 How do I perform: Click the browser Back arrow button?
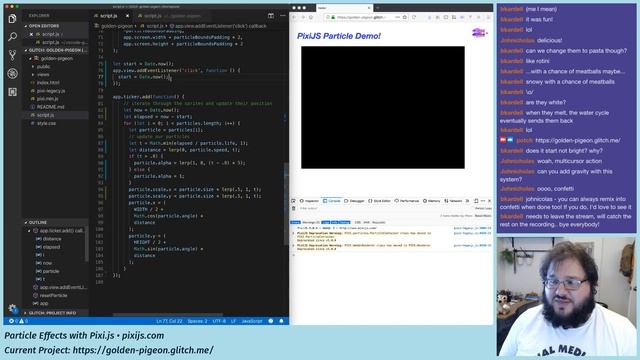(x=294, y=18)
